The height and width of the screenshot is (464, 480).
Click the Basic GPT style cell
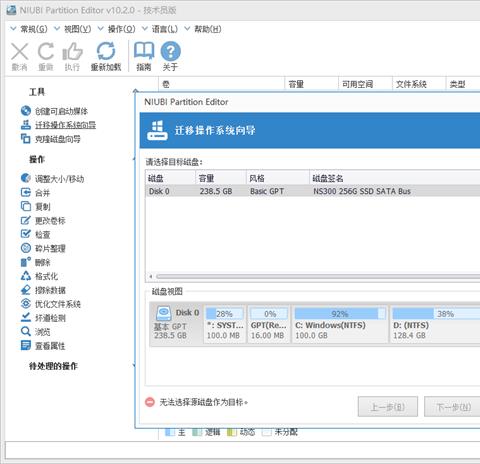(x=267, y=191)
